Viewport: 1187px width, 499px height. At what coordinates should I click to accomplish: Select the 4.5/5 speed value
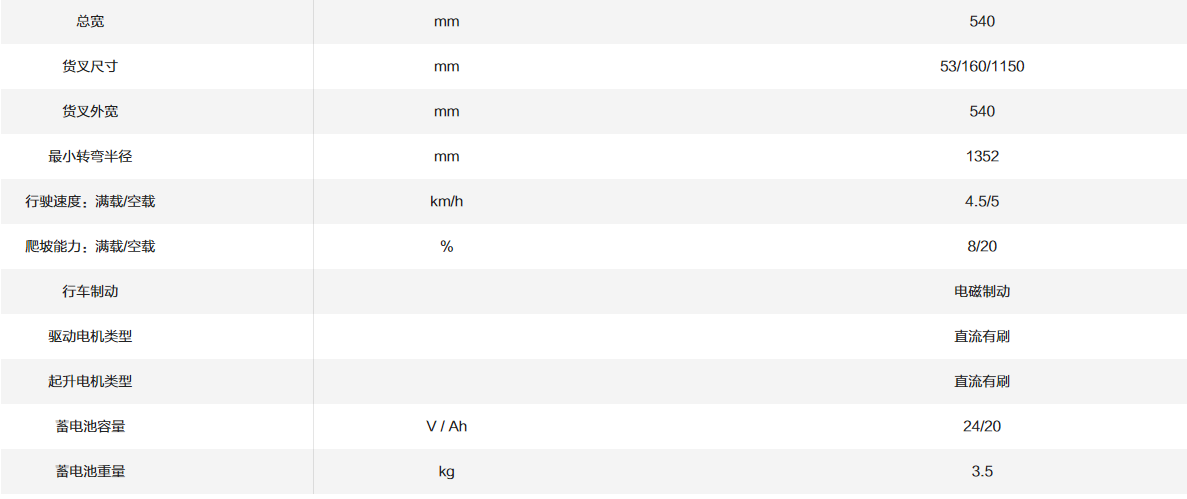pyautogui.click(x=981, y=201)
